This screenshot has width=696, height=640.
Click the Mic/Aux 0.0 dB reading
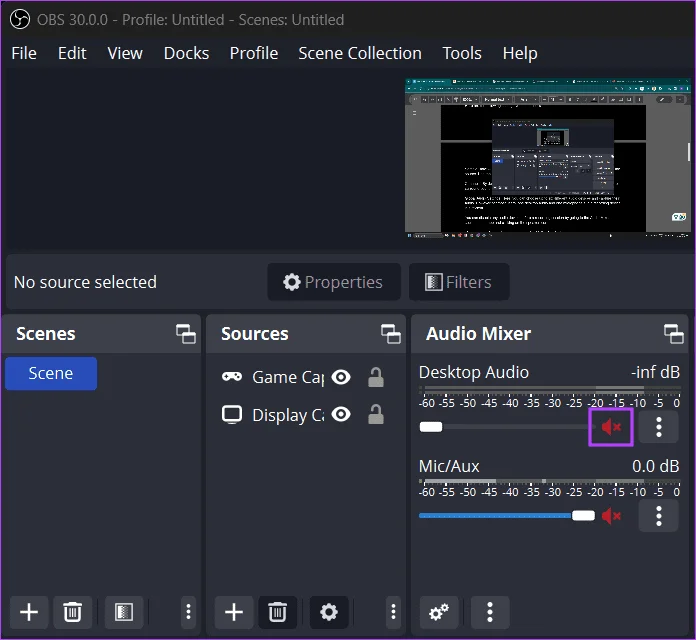tap(656, 466)
